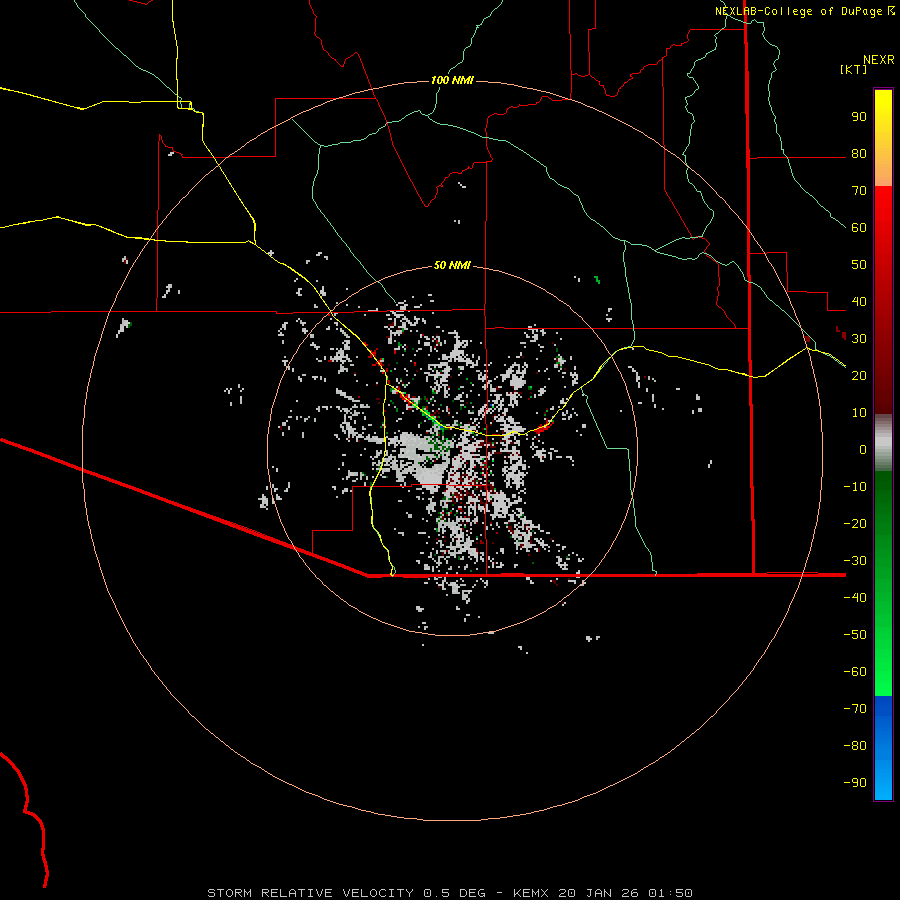Click the -60 value on velocity scale
This screenshot has width=900, height=900.
[x=855, y=672]
